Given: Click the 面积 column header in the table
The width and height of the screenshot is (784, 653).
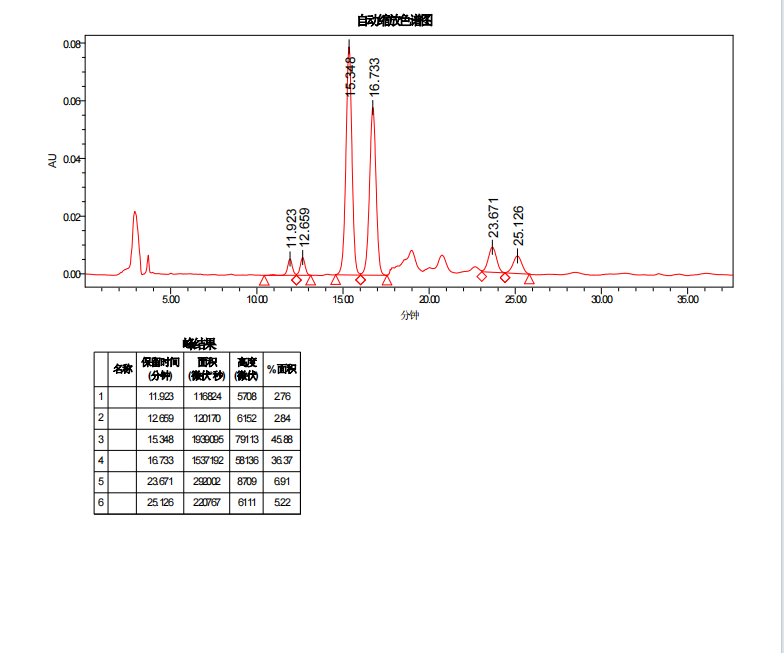Looking at the screenshot, I should click(207, 368).
